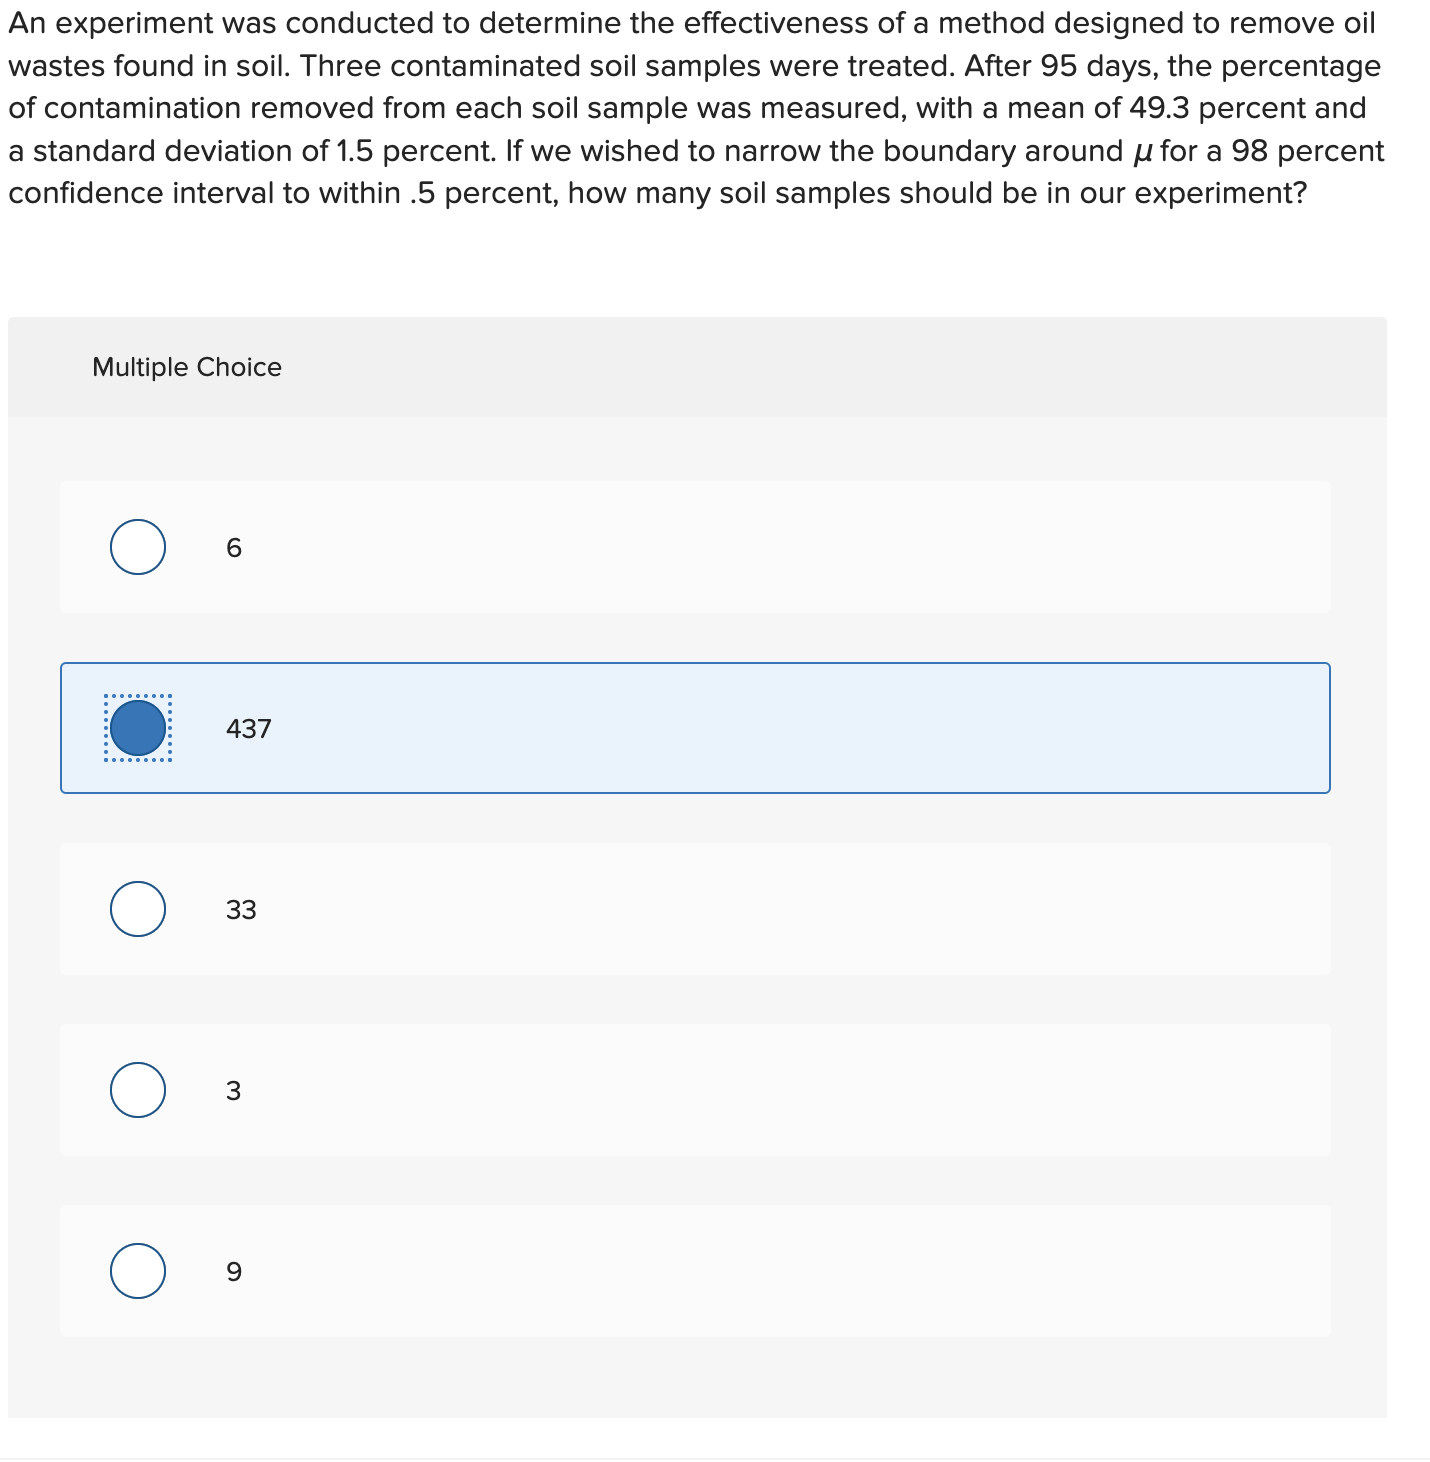
Task: Select the radio button for answer 9
Action: (x=137, y=1271)
